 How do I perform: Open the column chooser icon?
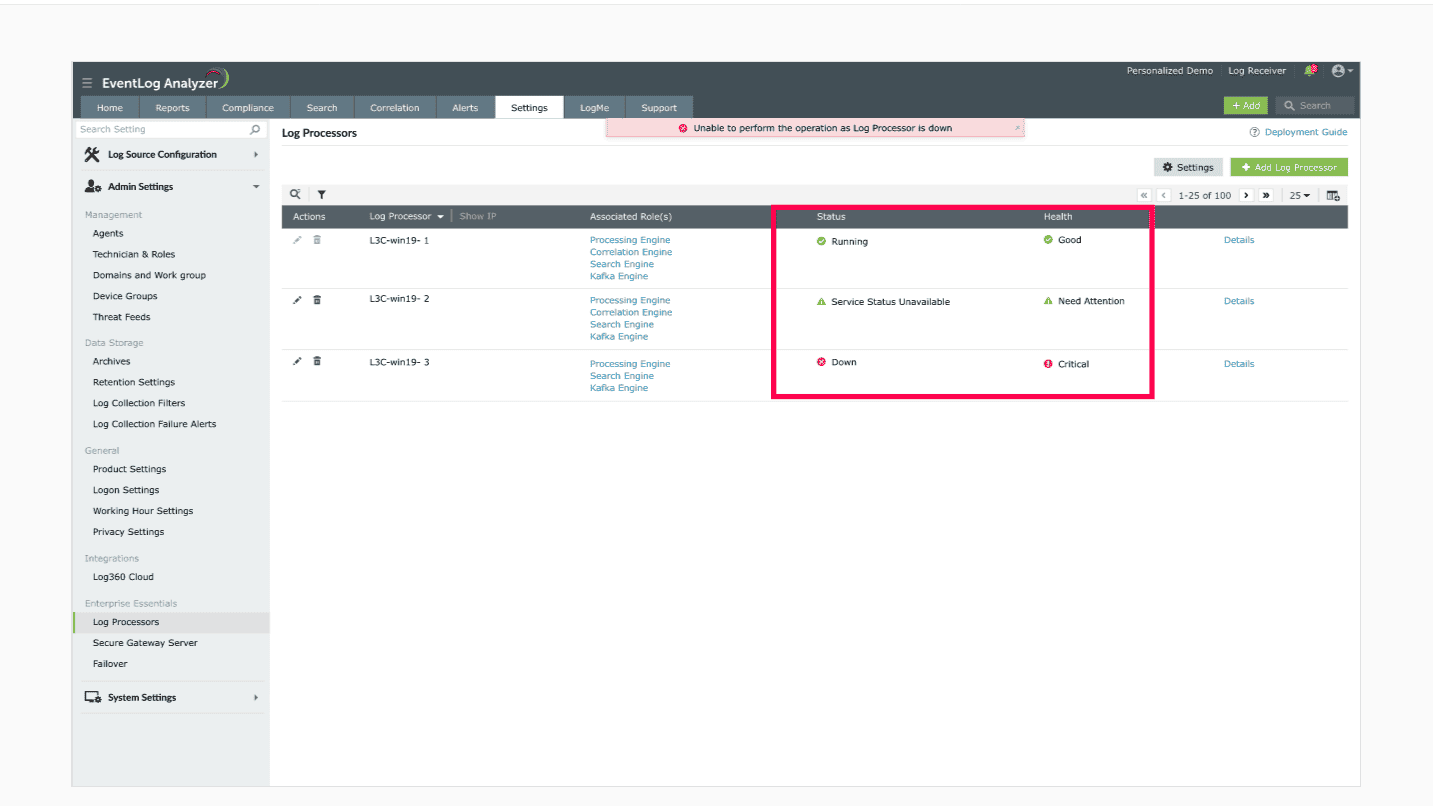point(1333,195)
